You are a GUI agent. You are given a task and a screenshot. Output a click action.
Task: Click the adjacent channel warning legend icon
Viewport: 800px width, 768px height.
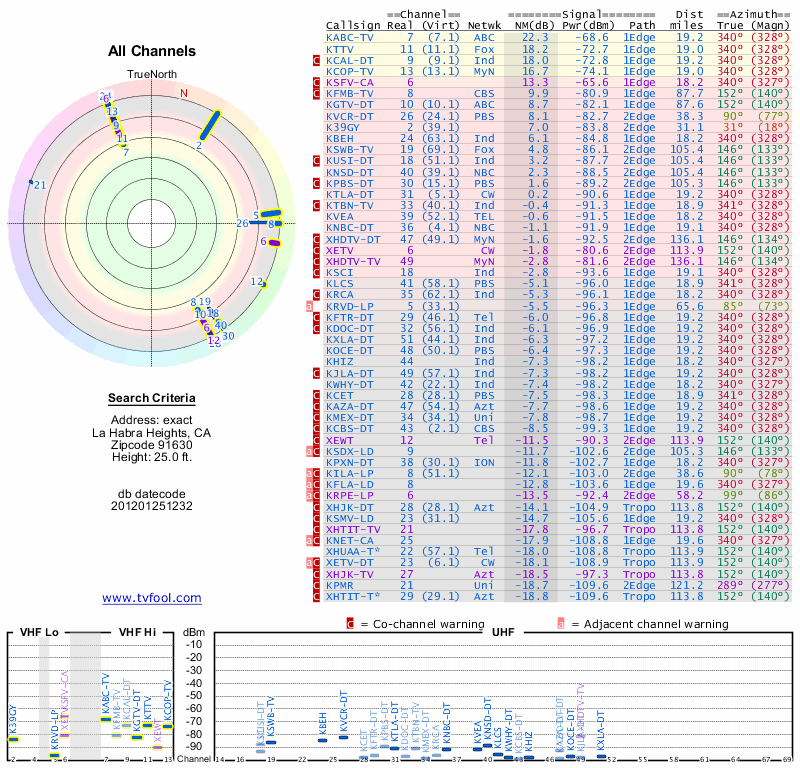pos(561,624)
